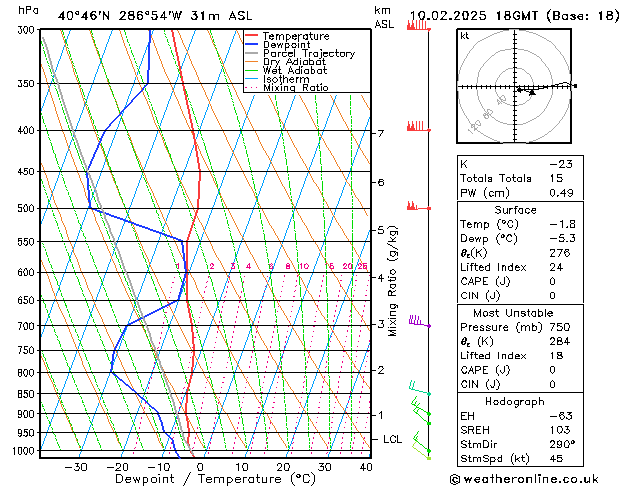Screen dimensions: 629x486
Task: Click the "km ASL" altitude axis label
Action: (384, 17)
